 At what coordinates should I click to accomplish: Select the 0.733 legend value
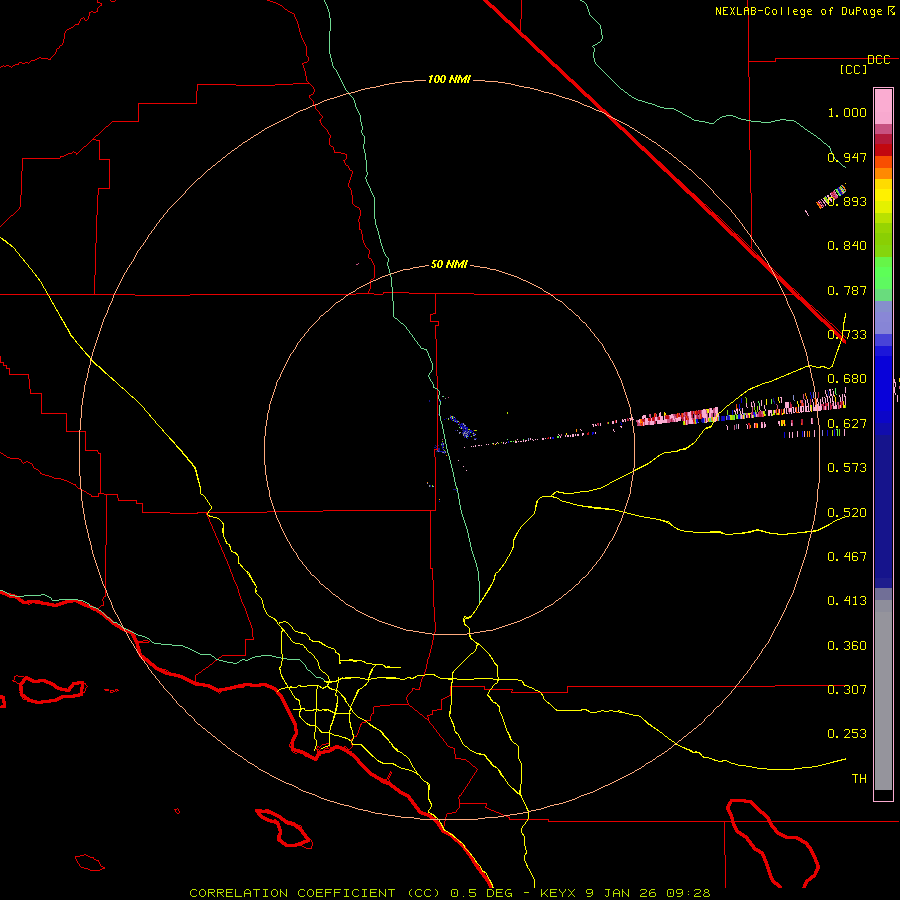(x=847, y=335)
